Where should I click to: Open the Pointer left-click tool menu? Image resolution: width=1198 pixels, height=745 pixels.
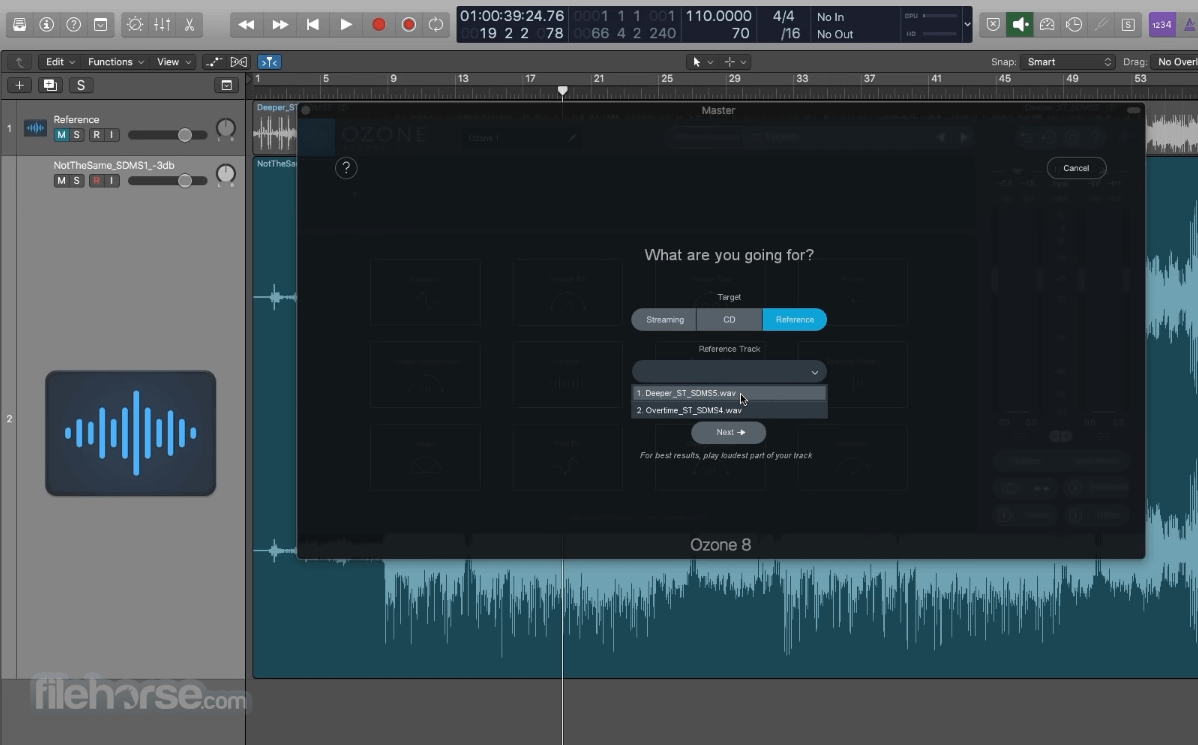coord(702,62)
